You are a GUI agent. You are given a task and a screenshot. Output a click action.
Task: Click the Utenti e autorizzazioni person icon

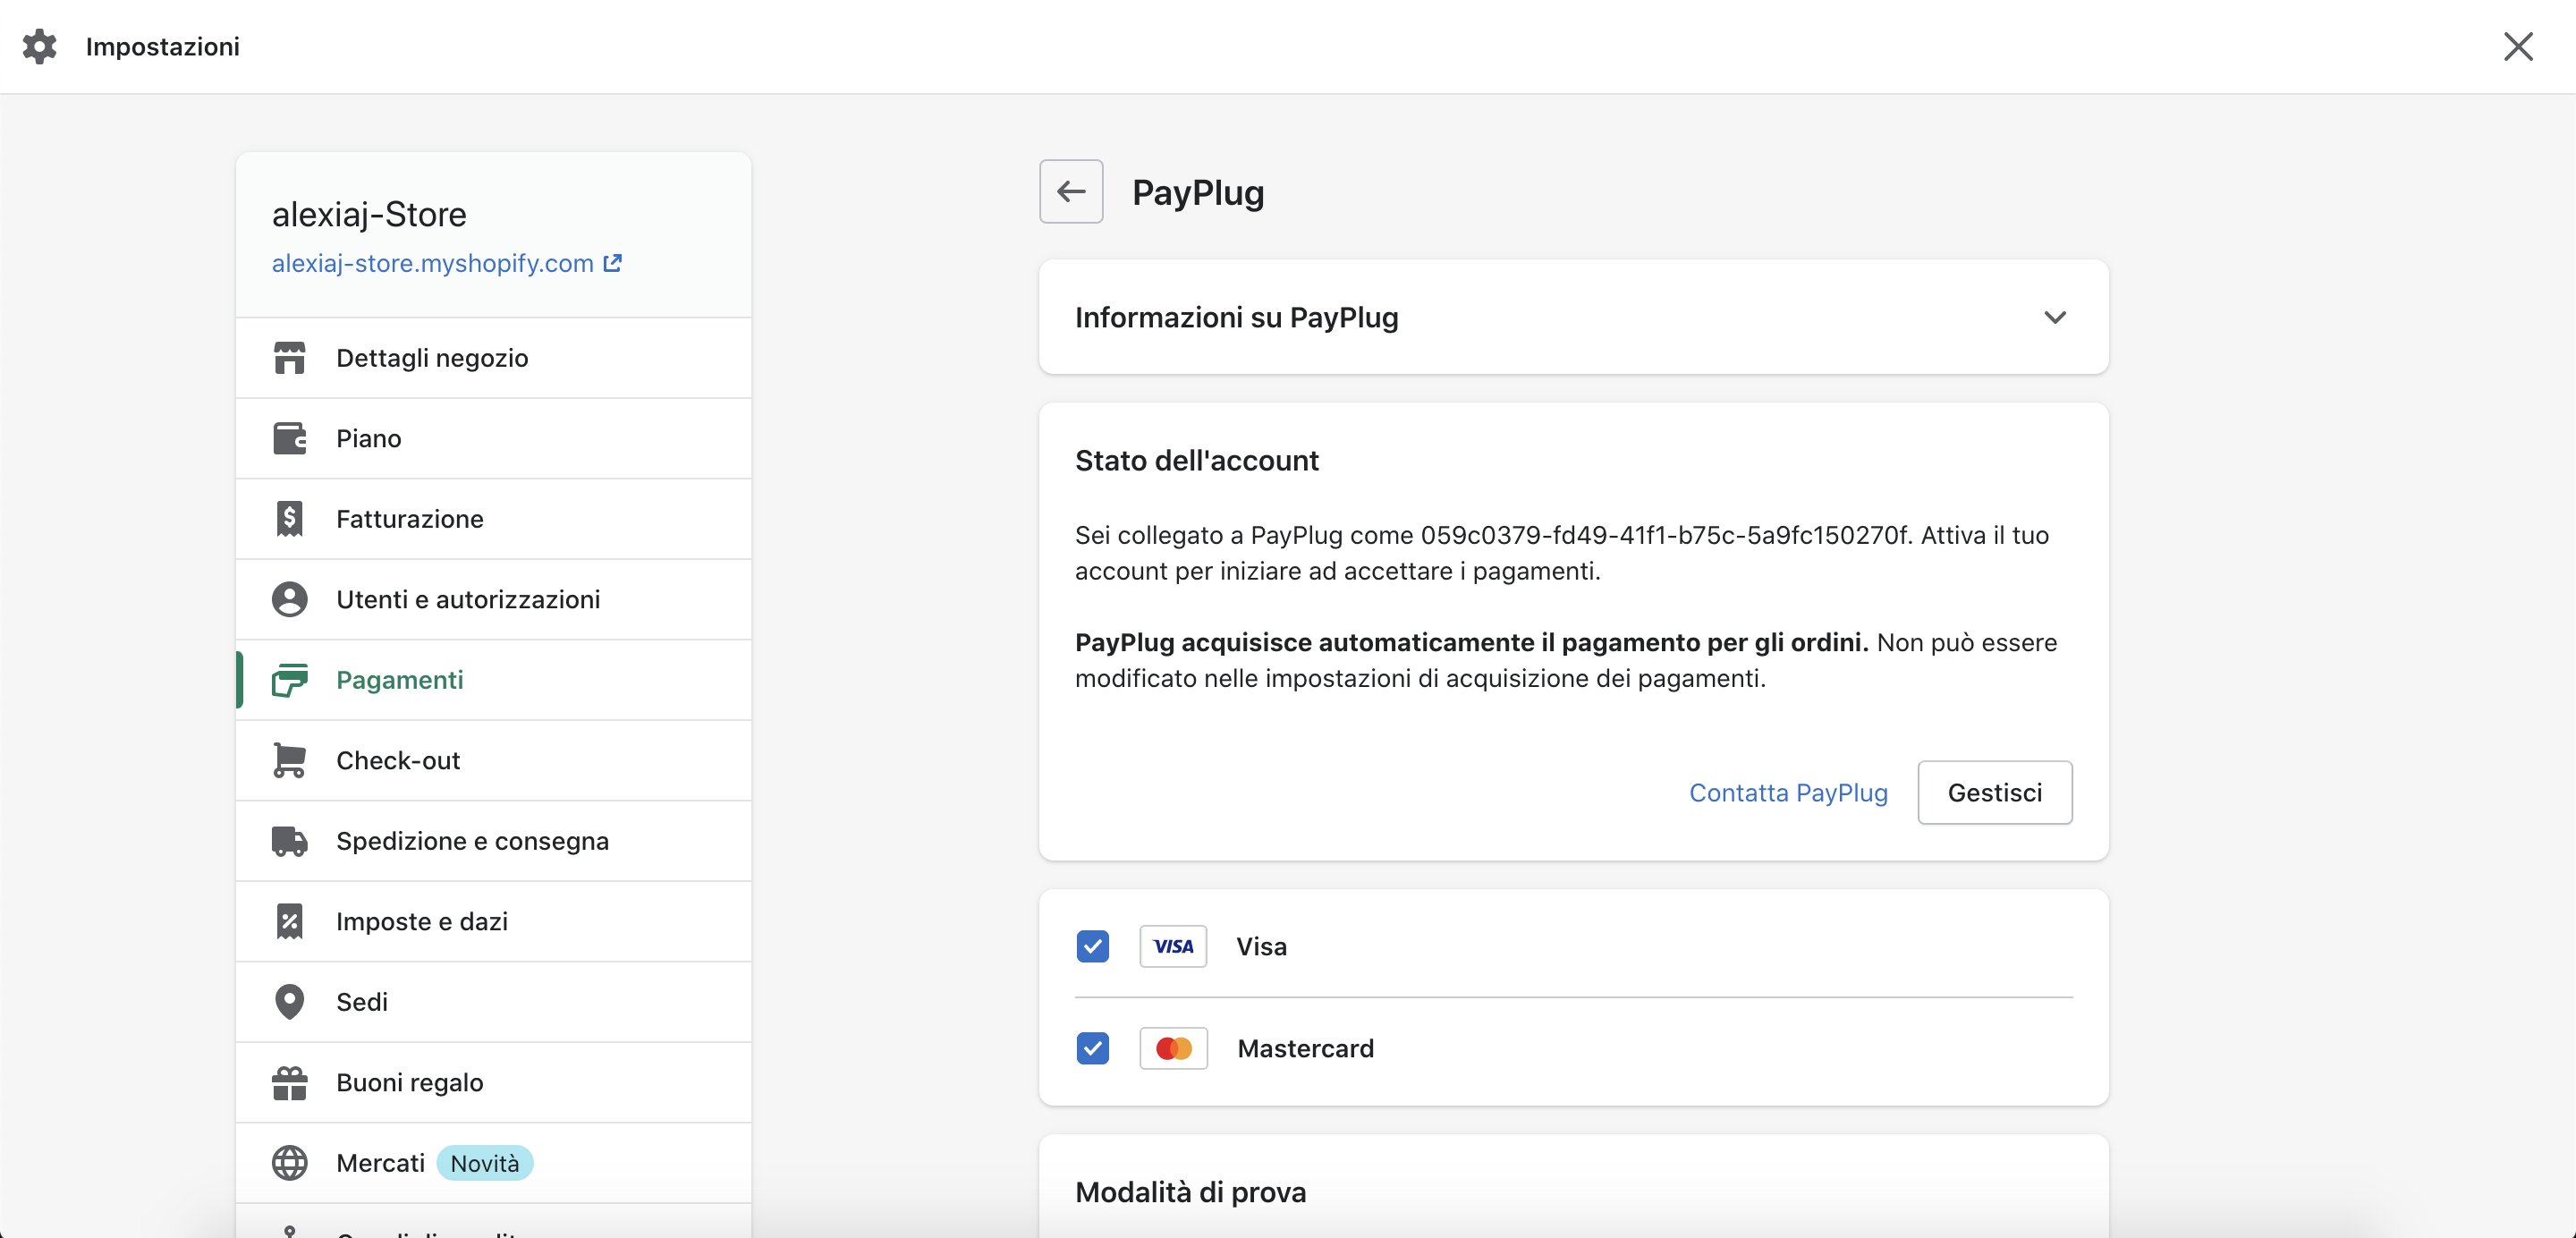290,599
